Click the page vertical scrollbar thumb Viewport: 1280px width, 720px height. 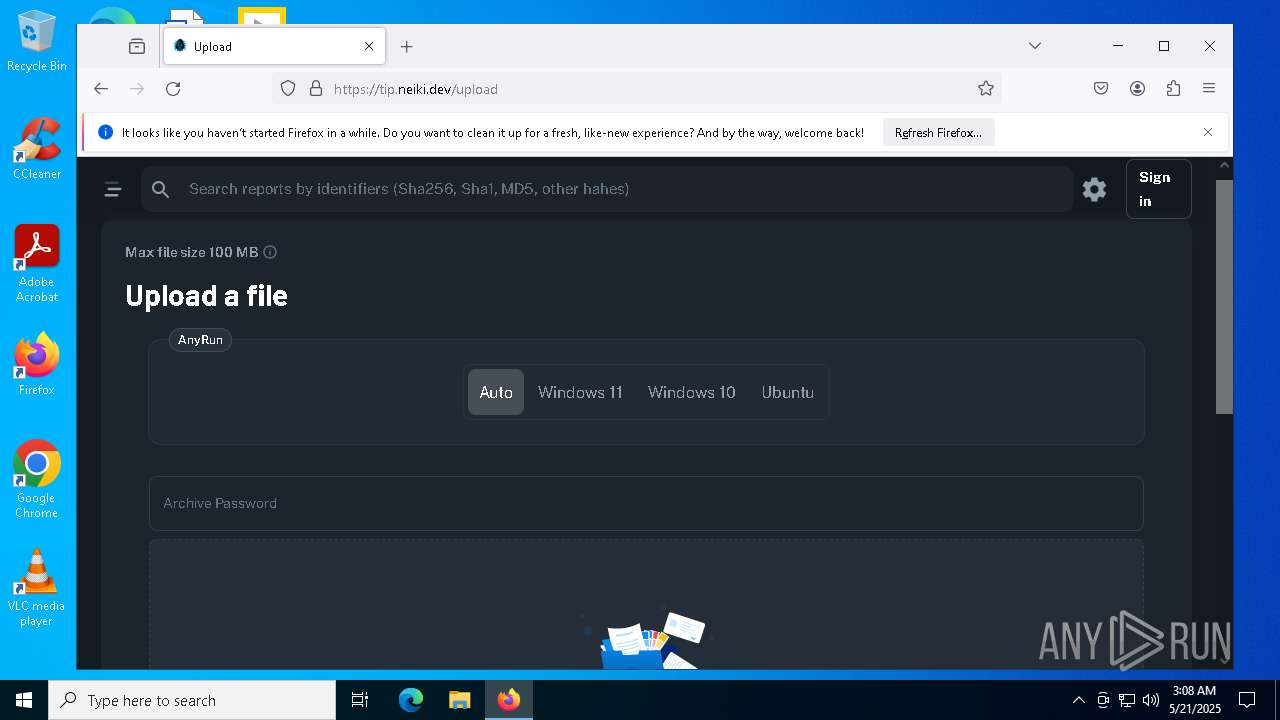(x=1224, y=297)
